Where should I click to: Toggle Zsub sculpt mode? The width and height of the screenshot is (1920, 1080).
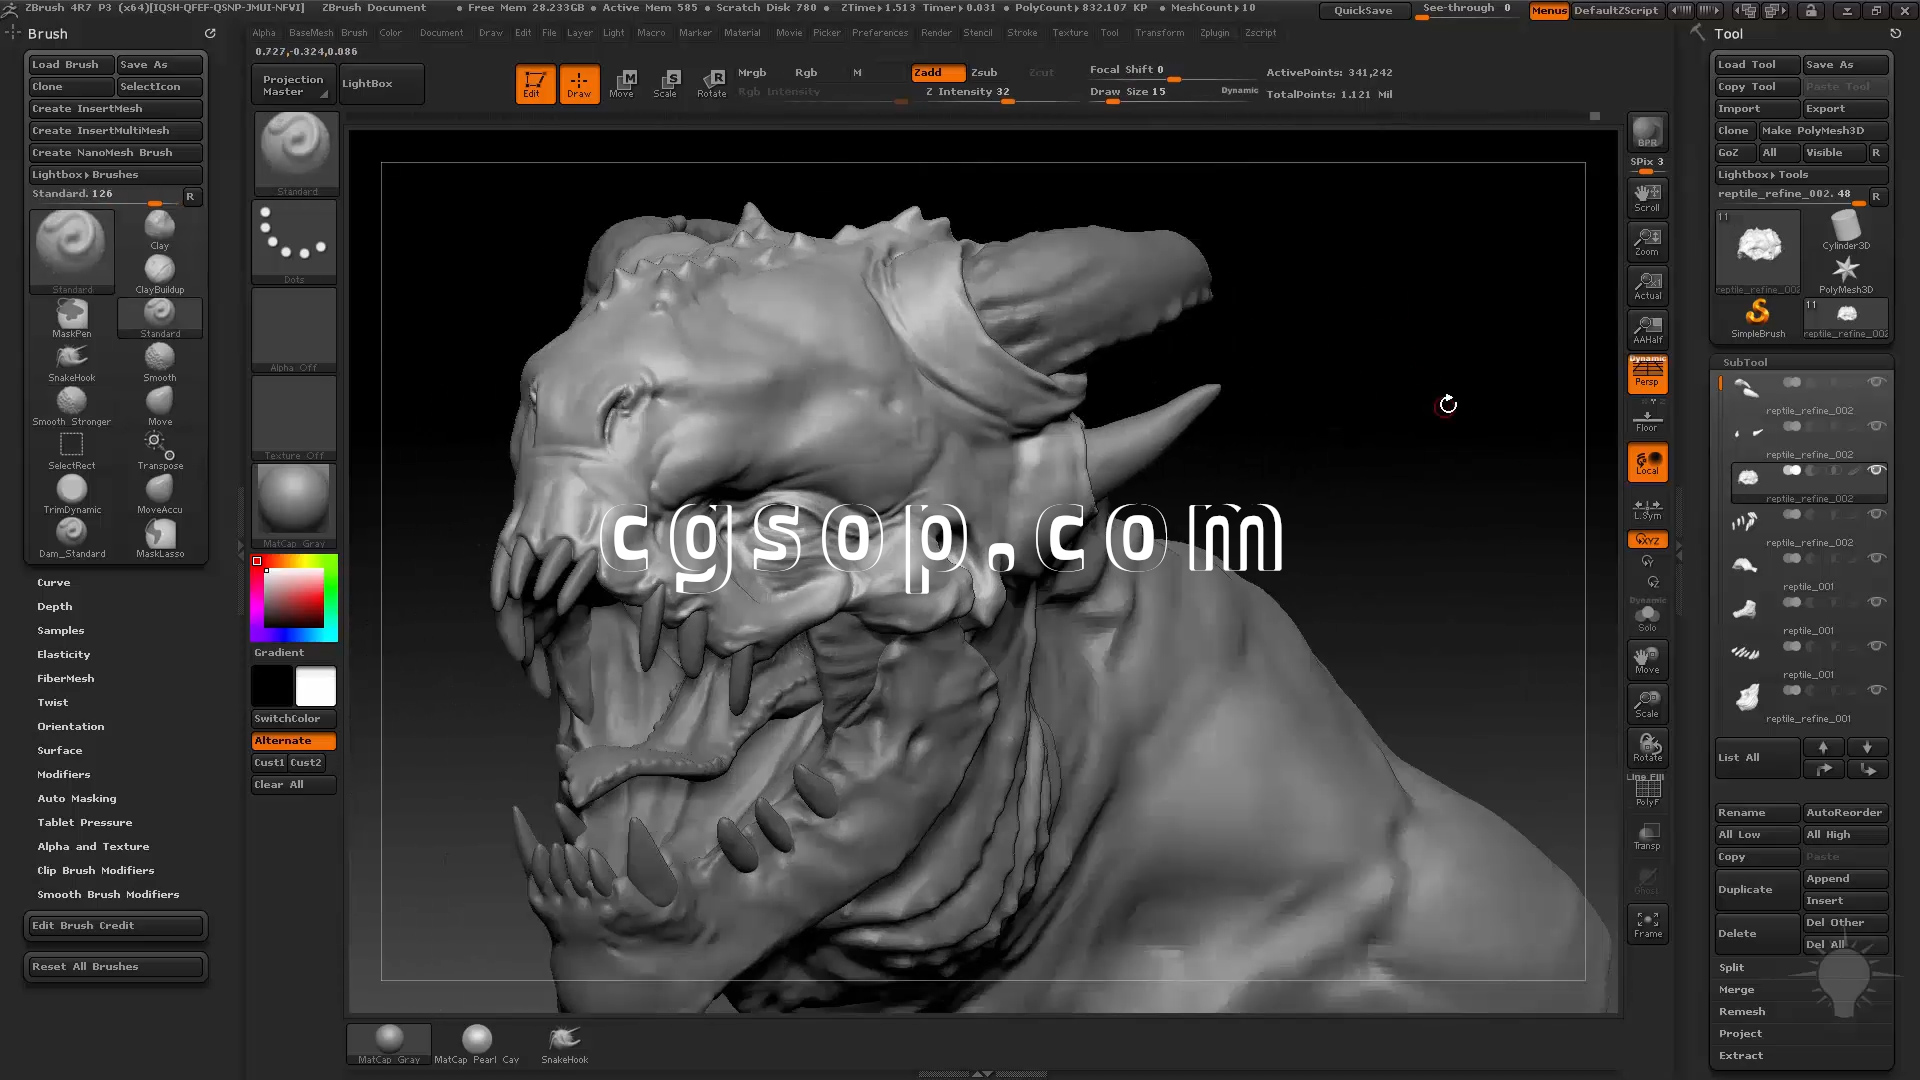point(984,72)
